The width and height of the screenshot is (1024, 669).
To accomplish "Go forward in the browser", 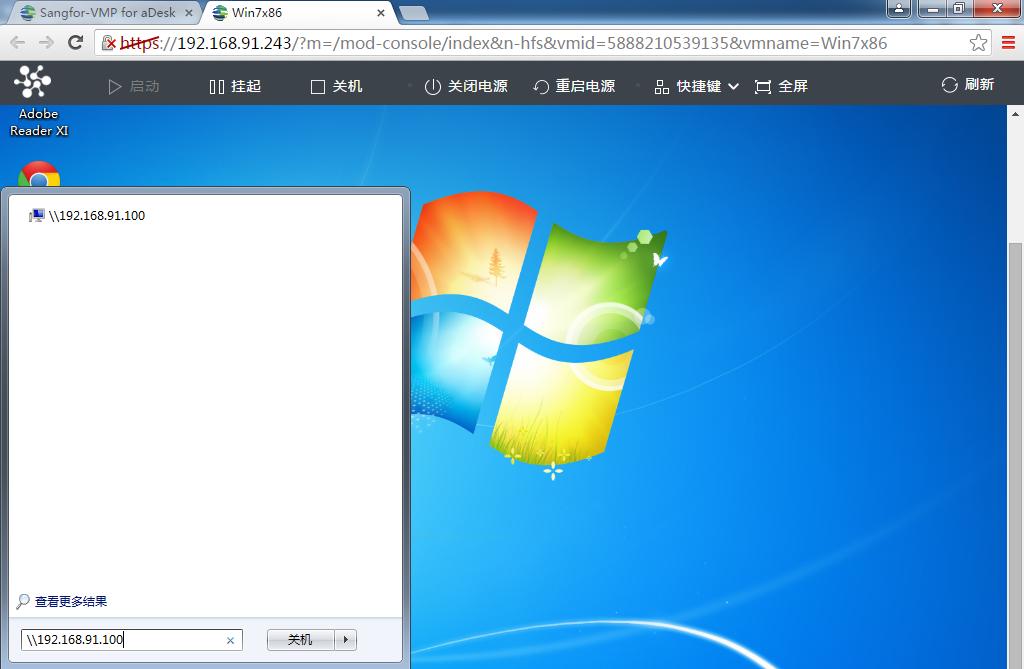I will click(x=46, y=43).
